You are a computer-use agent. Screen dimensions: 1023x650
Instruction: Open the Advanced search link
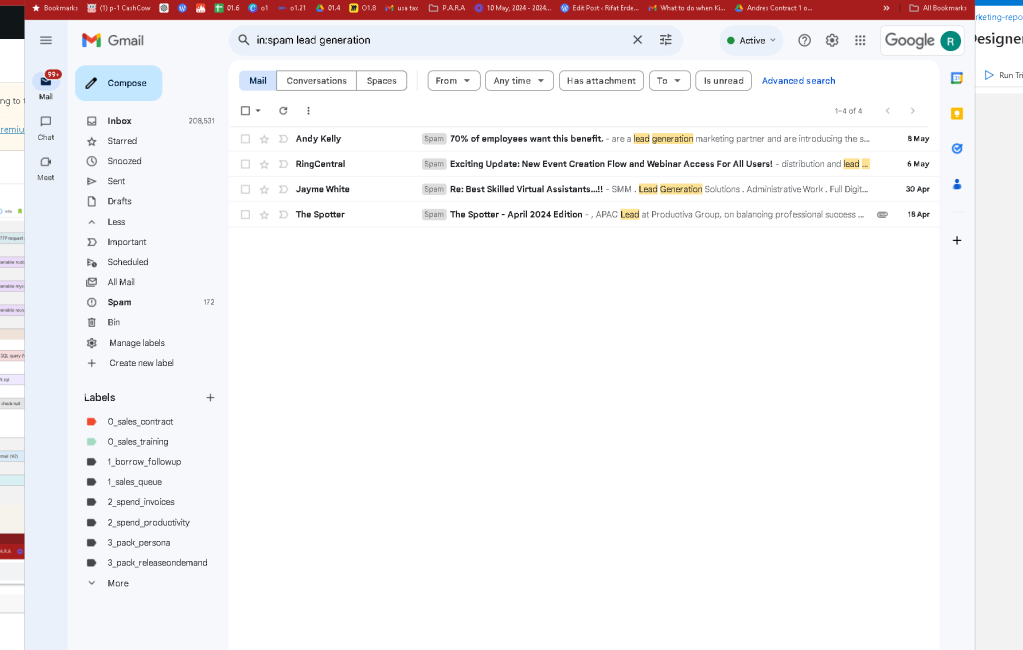coord(798,81)
